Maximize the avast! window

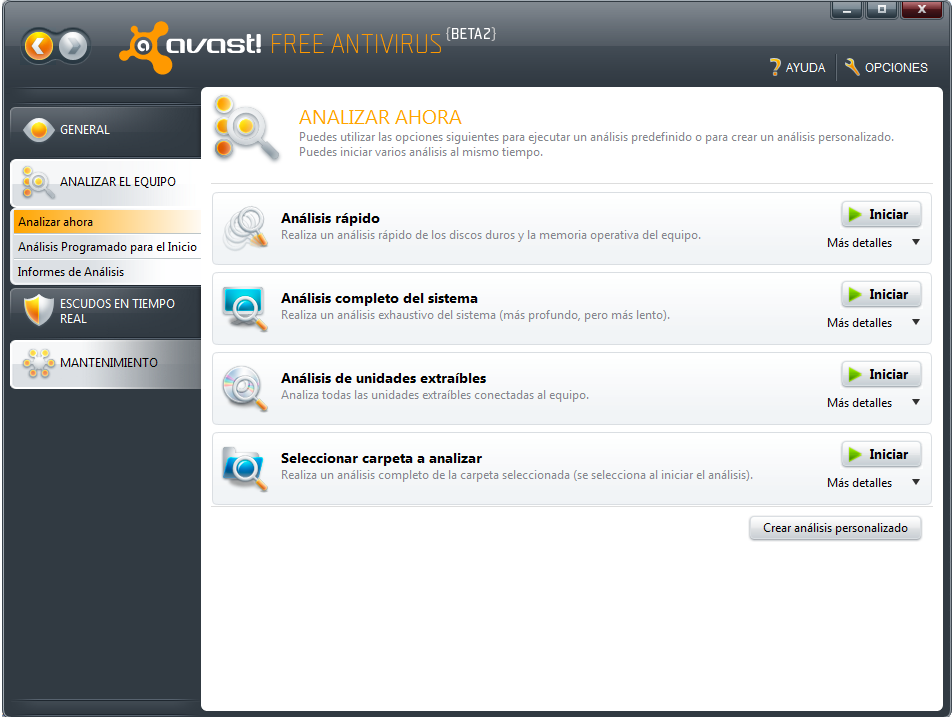click(x=882, y=10)
